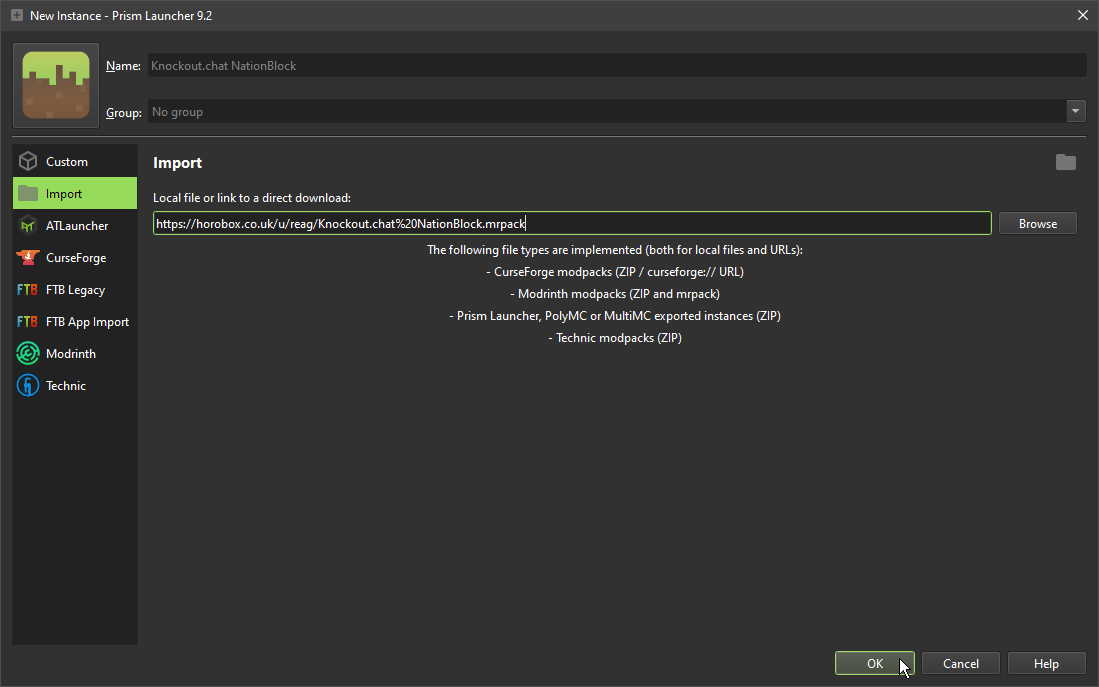
Task: Open the Group dropdown arrow
Action: point(1076,111)
